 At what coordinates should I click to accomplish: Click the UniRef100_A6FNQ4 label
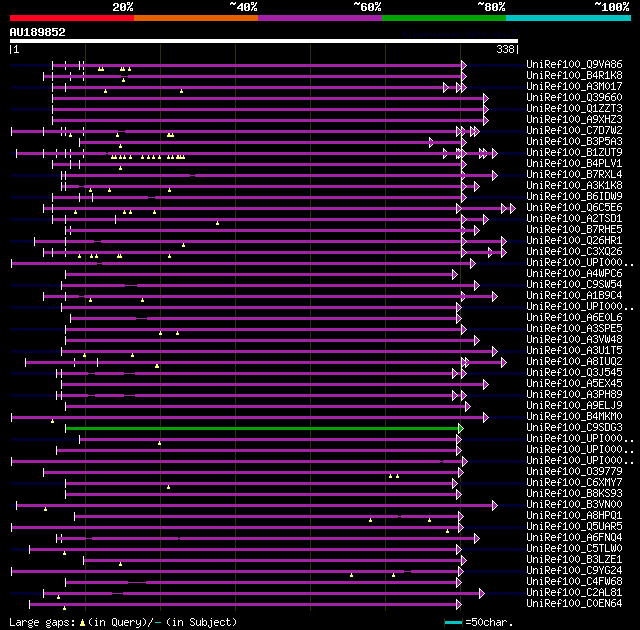(574, 538)
